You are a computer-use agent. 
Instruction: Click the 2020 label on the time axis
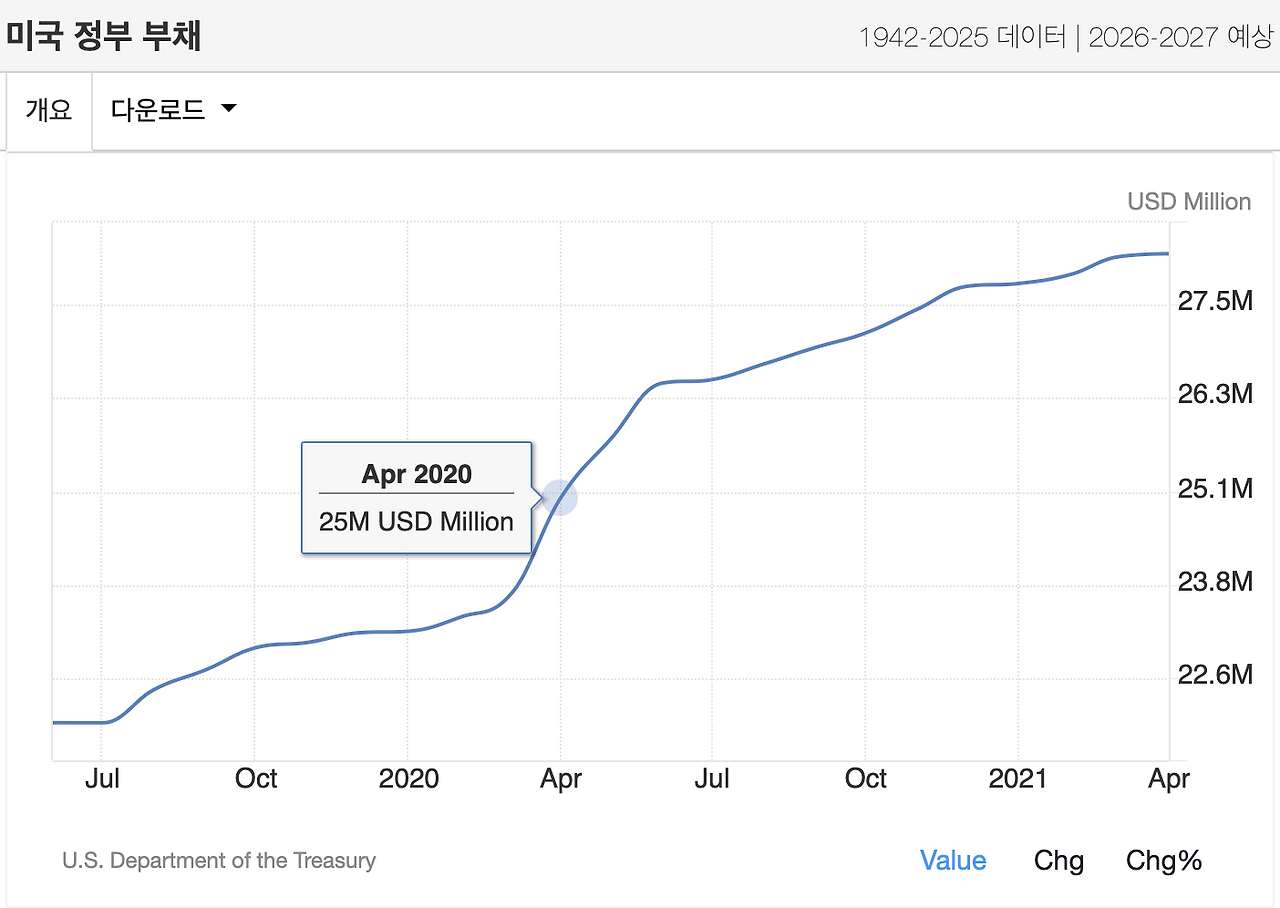click(408, 779)
